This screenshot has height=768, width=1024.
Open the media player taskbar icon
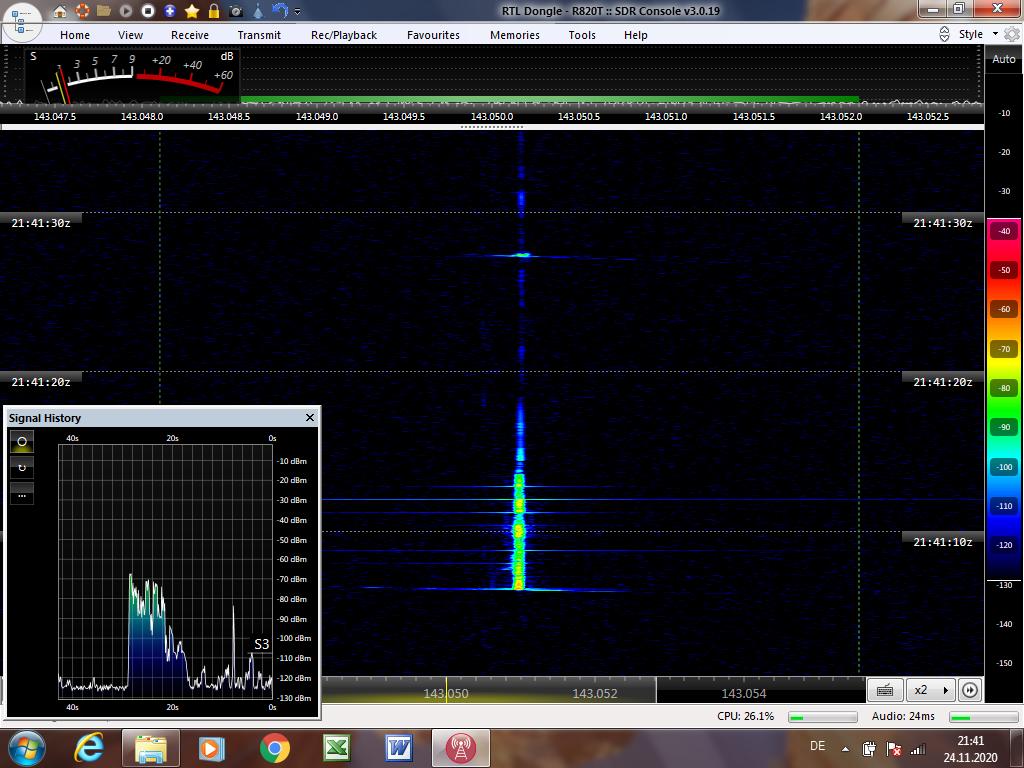click(x=212, y=748)
